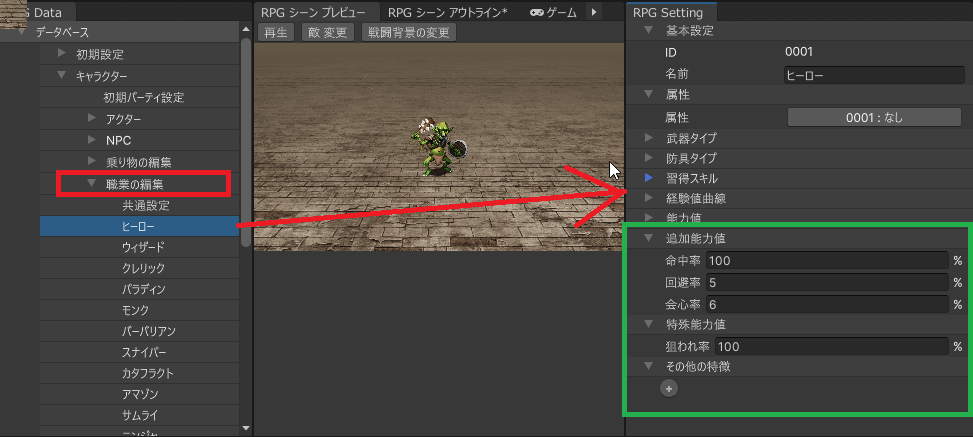The height and width of the screenshot is (437, 973).
Task: Expand the 武器タイプ section
Action: (648, 137)
